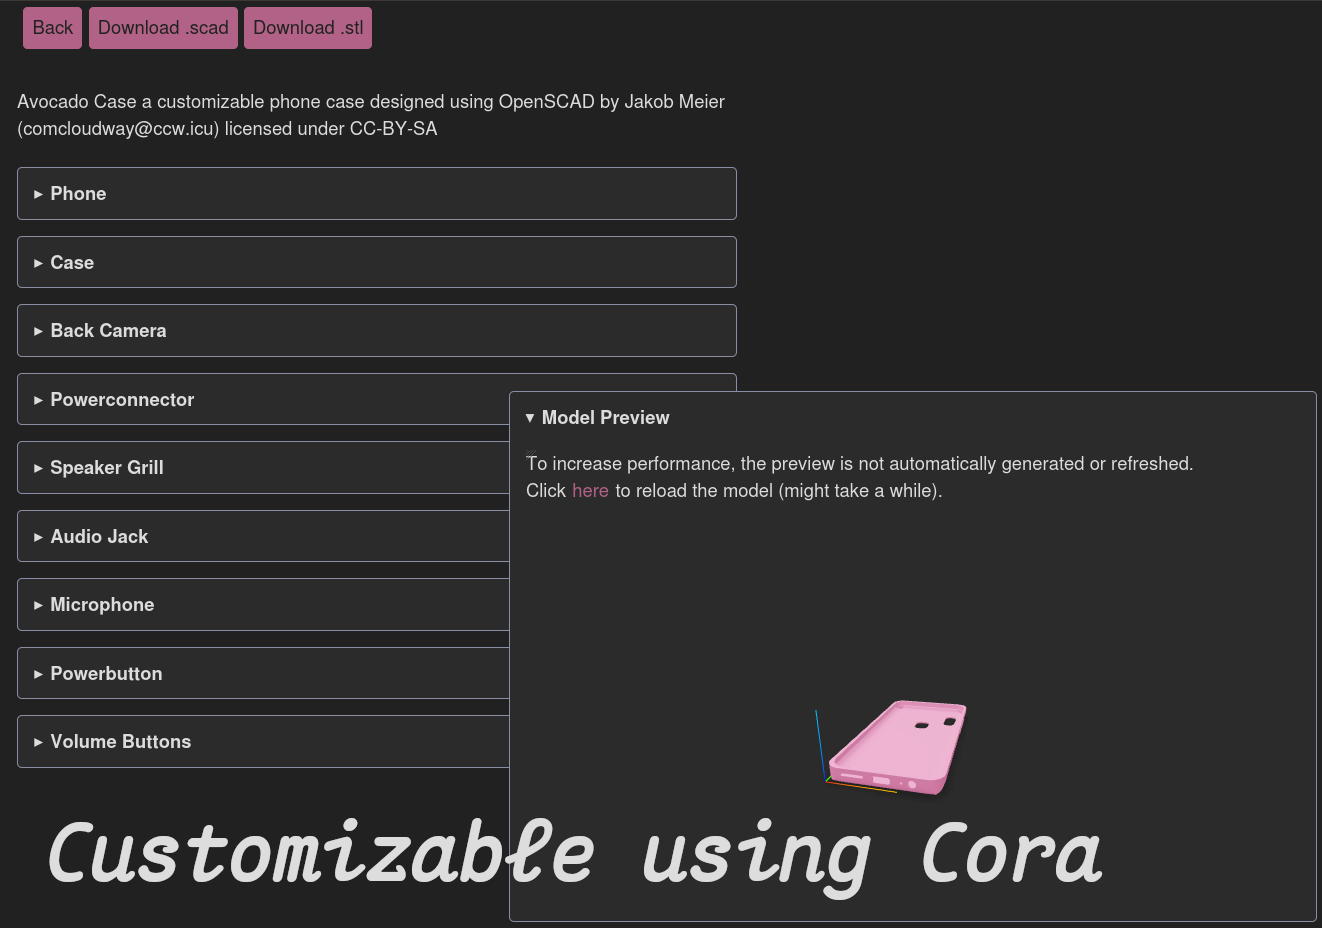
Task: Click the pink phone case 3D model
Action: coord(898,747)
